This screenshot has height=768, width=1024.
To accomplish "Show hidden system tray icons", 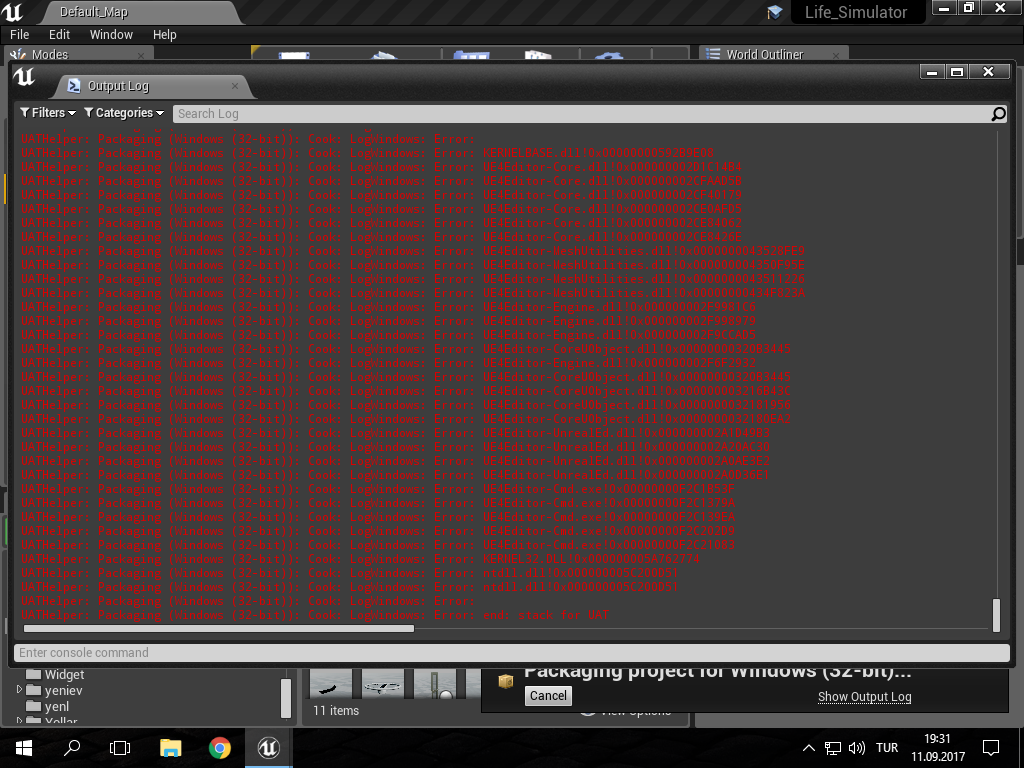I will 808,748.
